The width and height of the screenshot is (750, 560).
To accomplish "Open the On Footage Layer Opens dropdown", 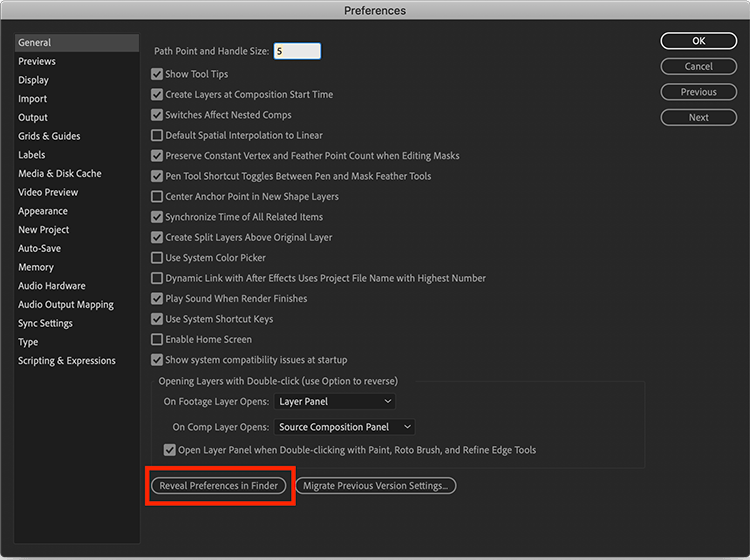I will [335, 402].
